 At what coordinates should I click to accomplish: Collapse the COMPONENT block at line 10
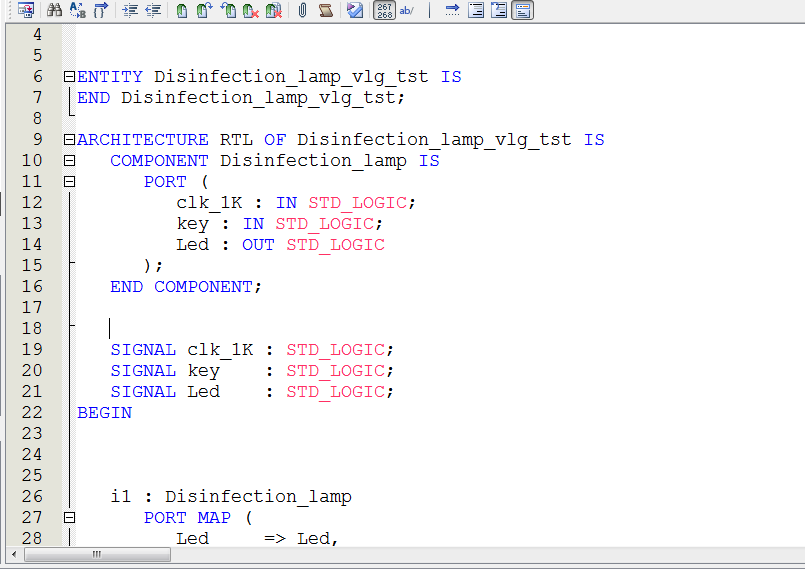coord(69,161)
